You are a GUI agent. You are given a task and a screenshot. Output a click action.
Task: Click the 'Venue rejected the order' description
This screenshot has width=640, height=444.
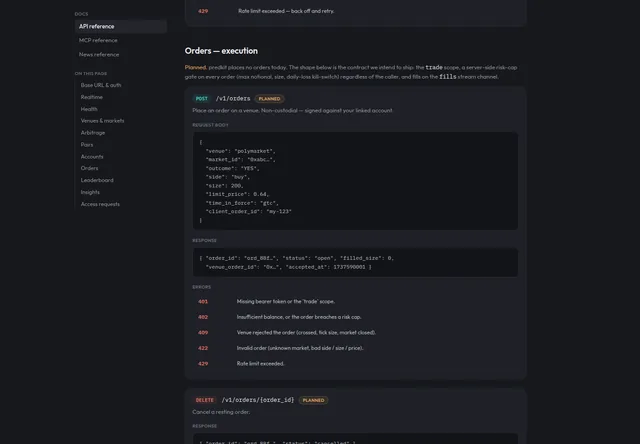coord(306,333)
